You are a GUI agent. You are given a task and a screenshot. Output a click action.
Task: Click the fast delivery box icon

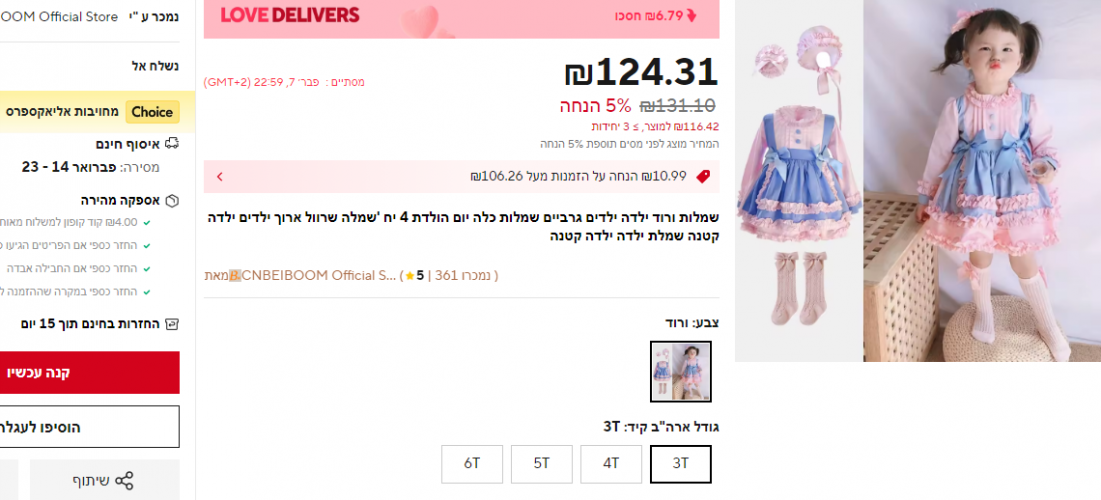(172, 201)
